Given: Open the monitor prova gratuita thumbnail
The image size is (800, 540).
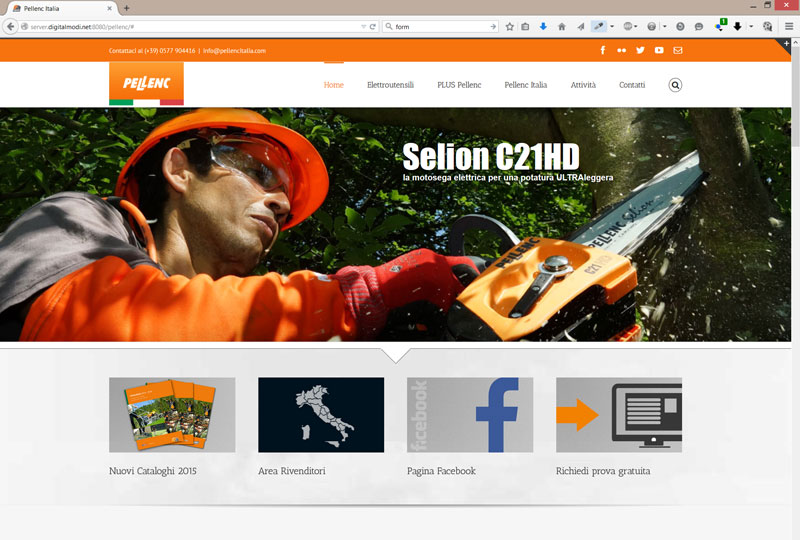Looking at the screenshot, I should point(619,415).
